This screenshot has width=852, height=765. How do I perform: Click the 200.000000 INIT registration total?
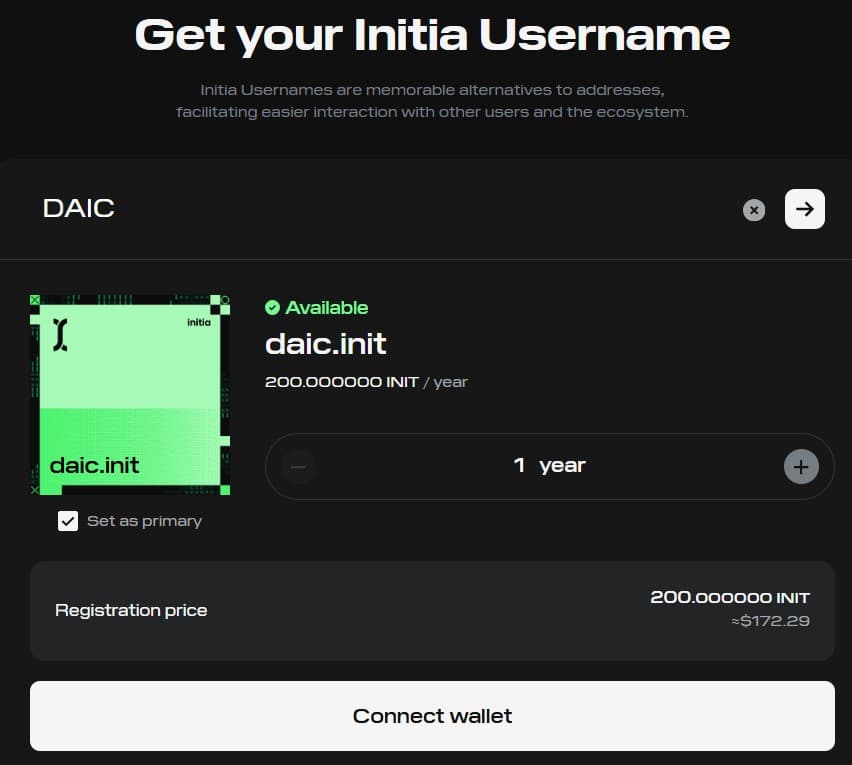[729, 598]
